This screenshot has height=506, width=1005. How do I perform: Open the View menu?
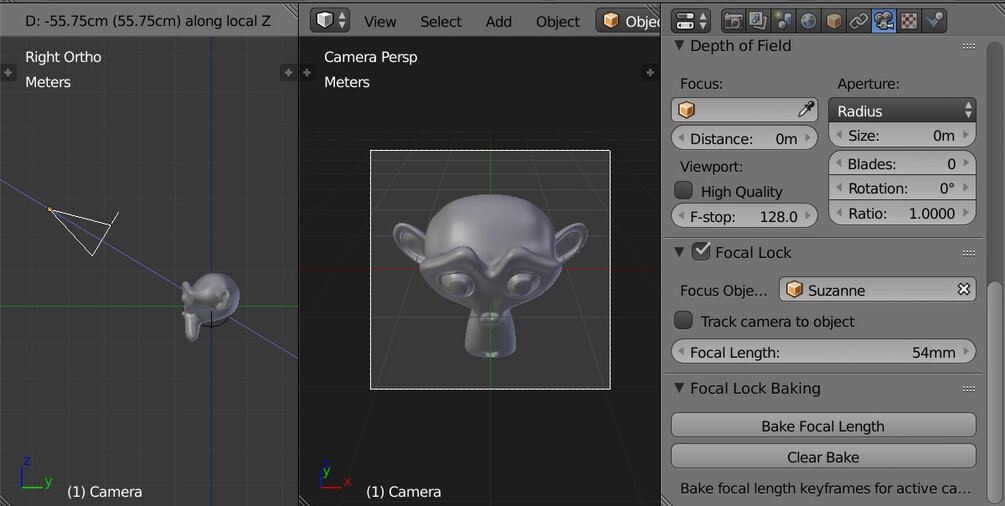(380, 22)
